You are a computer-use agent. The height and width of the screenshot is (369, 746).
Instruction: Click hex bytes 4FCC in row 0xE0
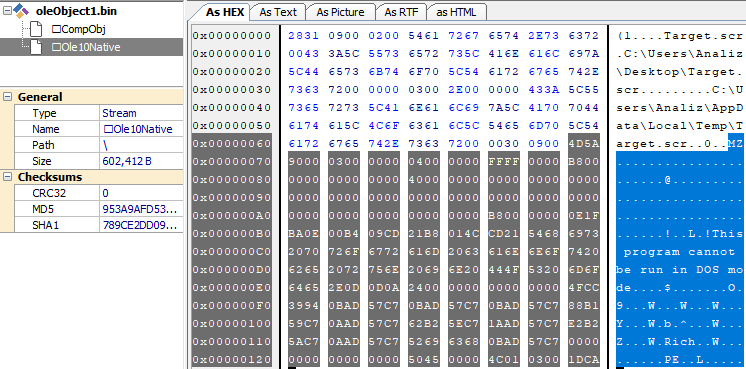584,288
